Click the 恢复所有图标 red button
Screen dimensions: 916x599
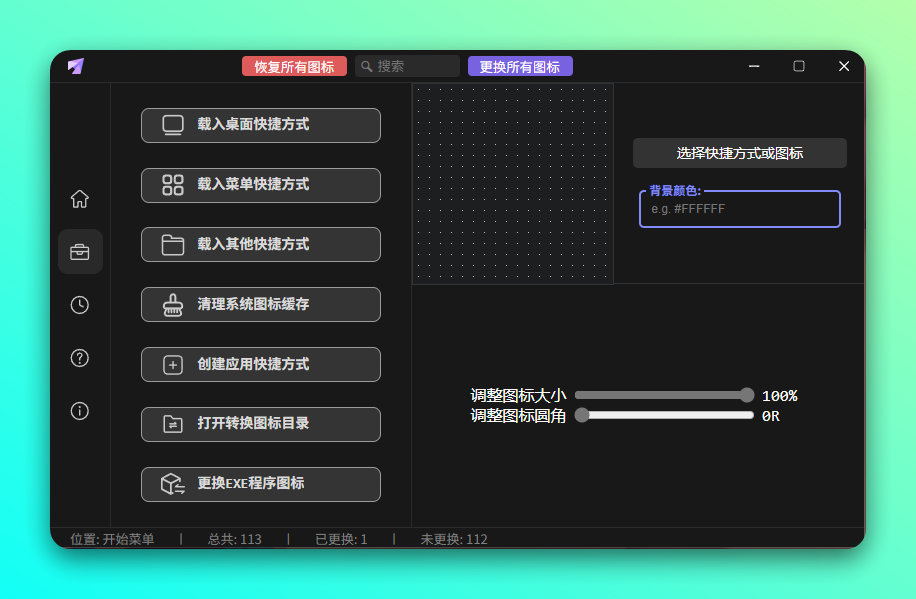294,66
